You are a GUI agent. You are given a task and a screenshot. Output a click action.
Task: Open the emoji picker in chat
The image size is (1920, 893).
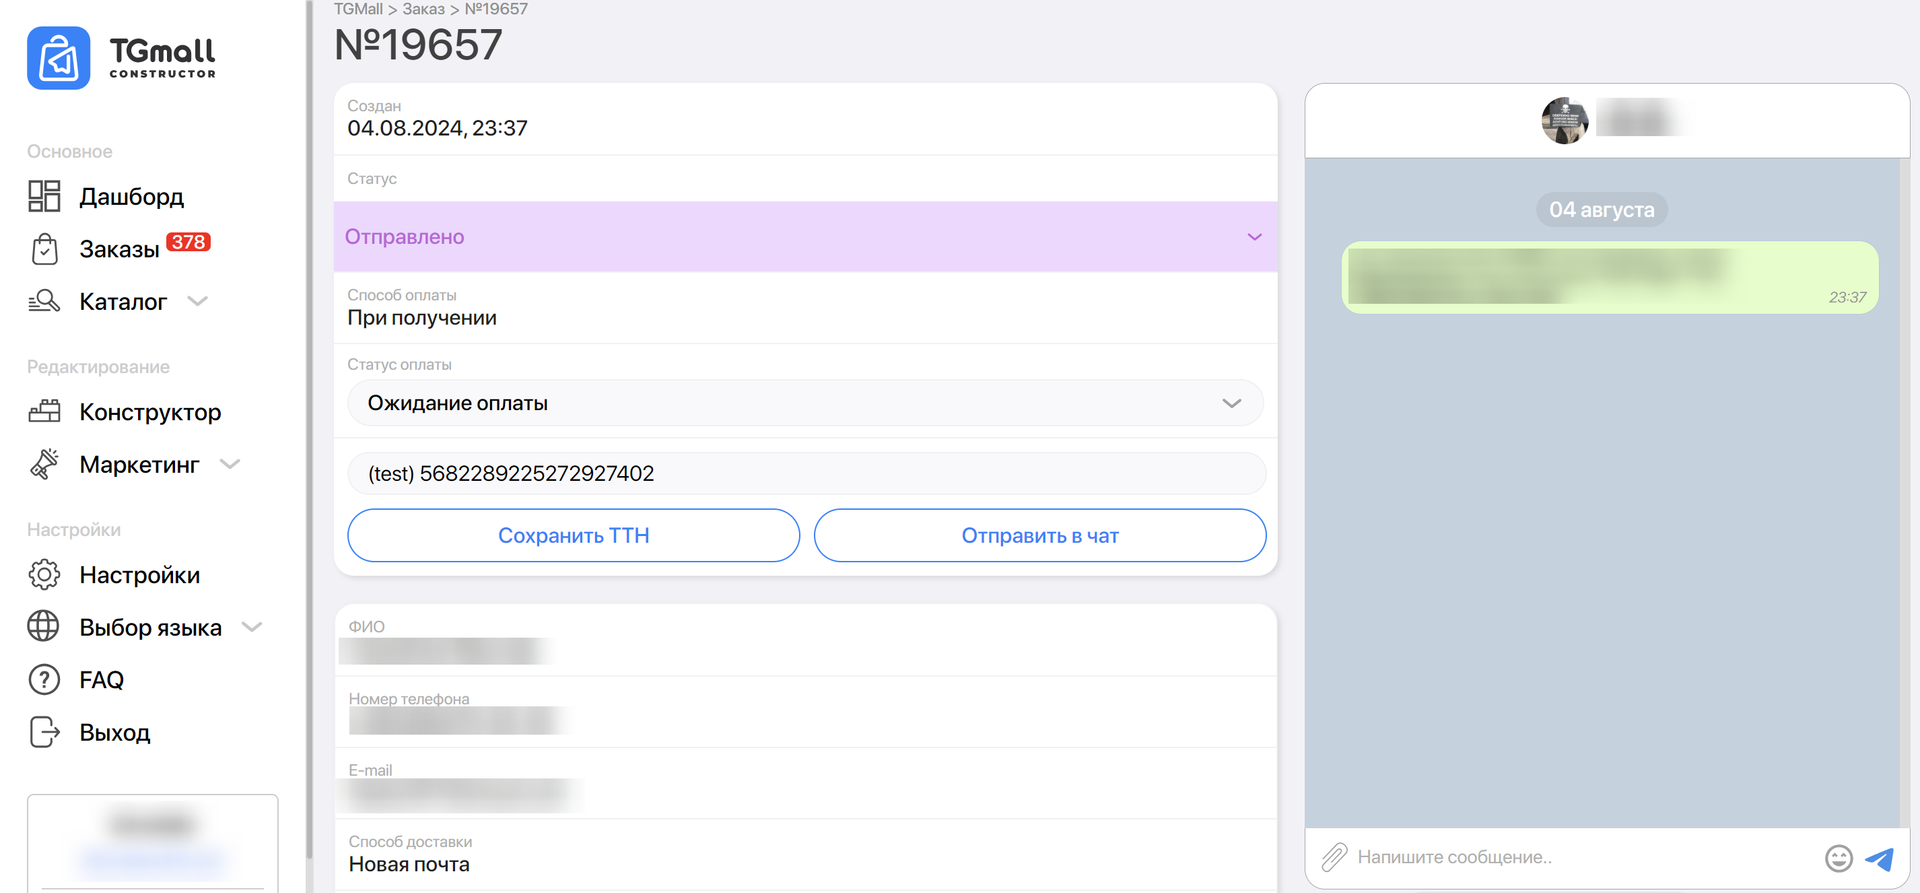[x=1838, y=858]
